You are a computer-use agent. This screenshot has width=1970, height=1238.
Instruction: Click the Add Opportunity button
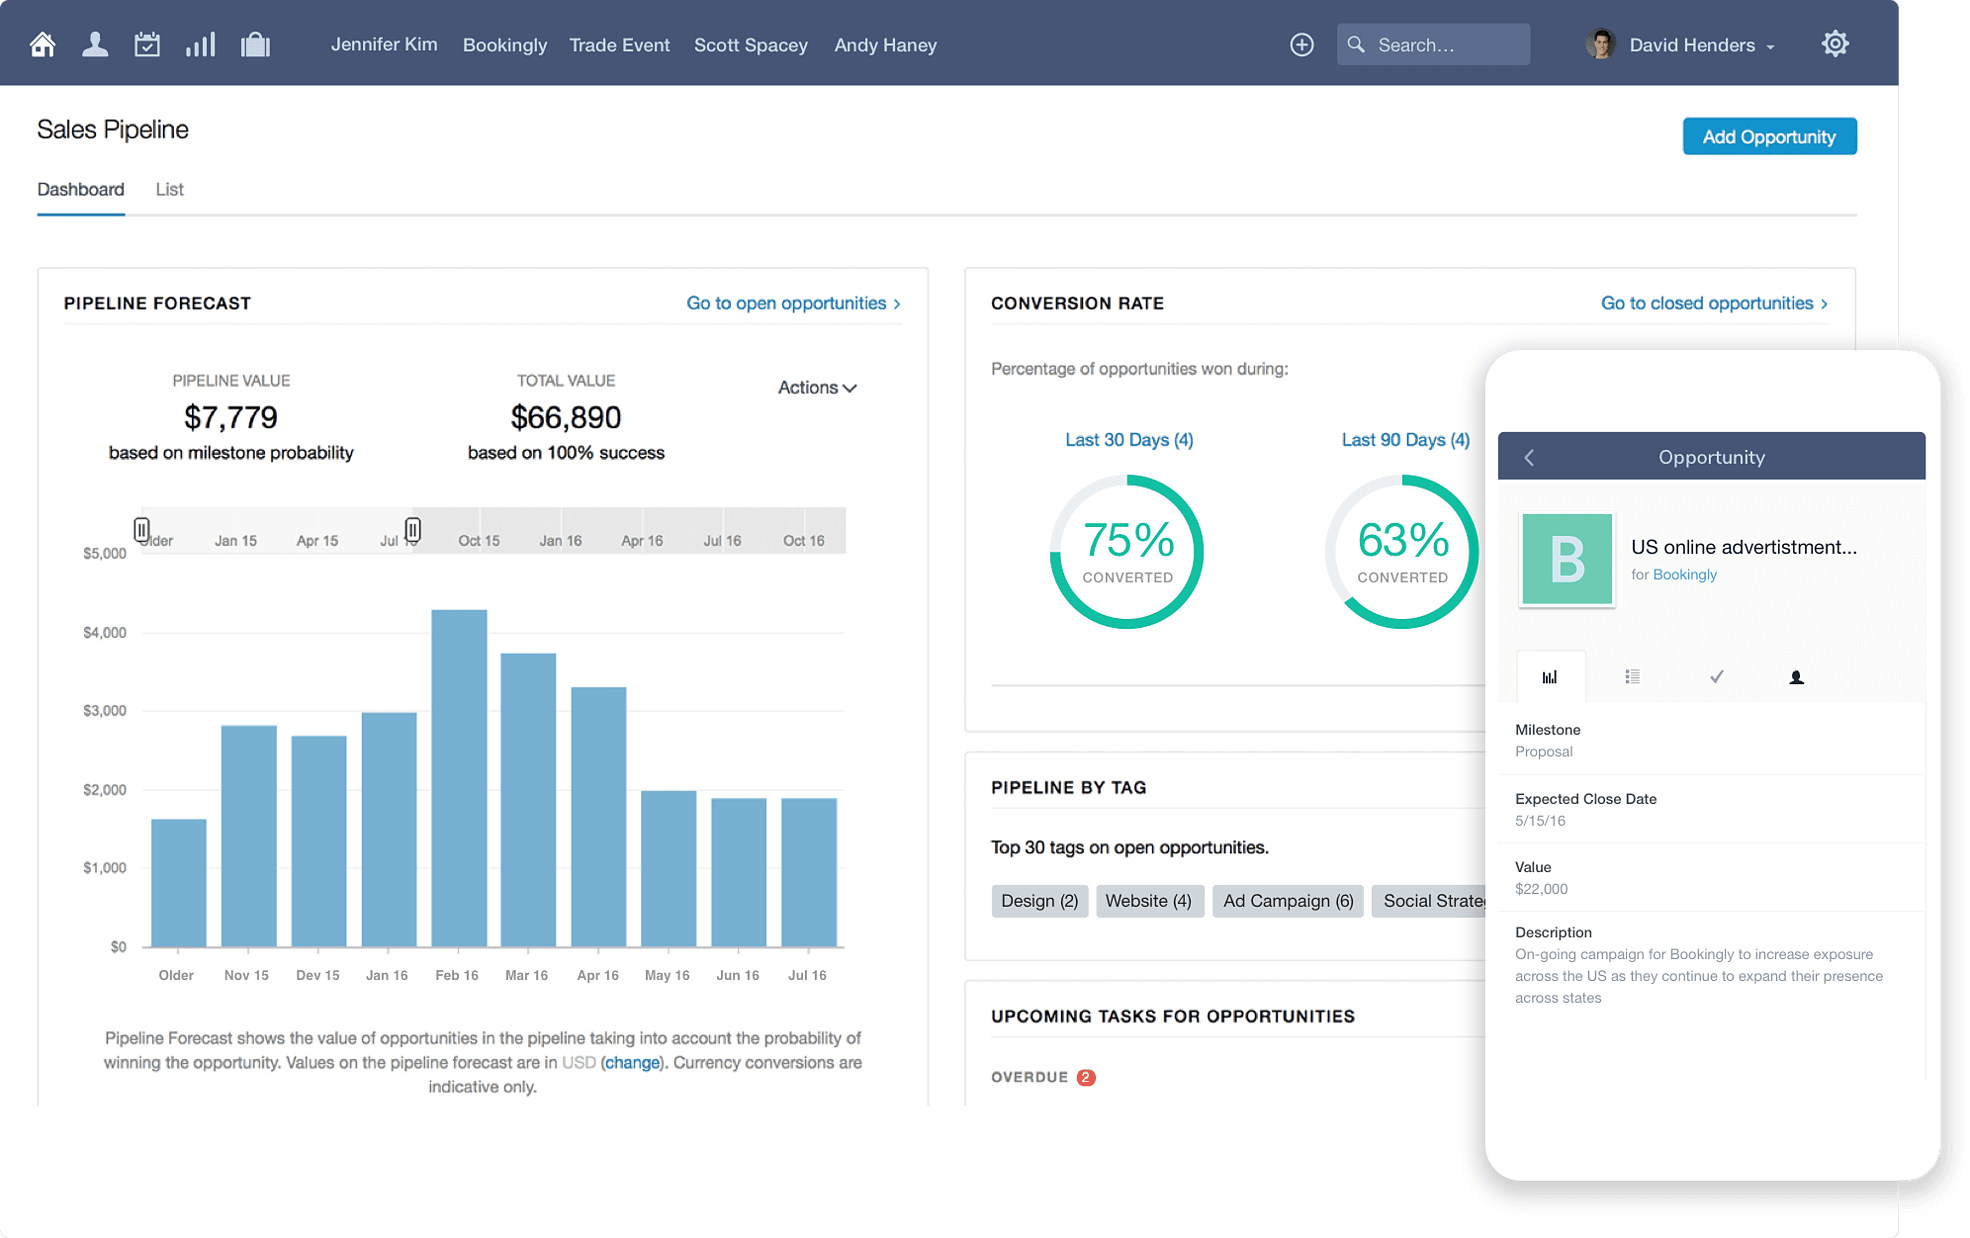click(1769, 136)
